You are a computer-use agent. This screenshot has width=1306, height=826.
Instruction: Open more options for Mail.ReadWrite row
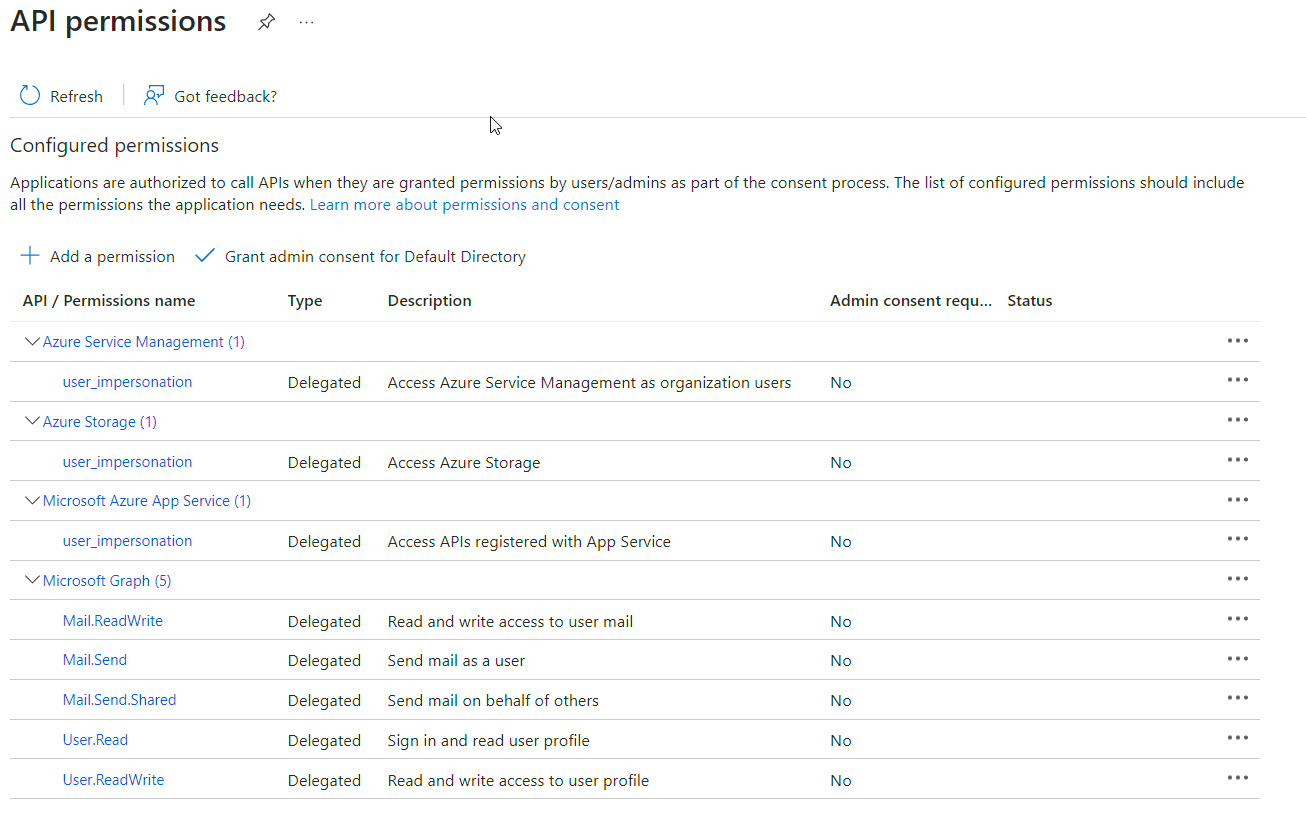pos(1238,619)
